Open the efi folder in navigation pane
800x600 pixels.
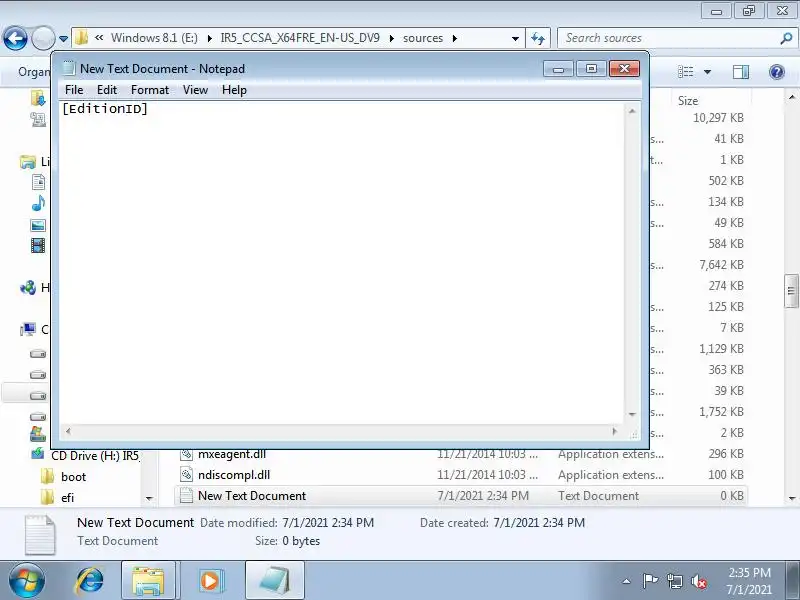(67, 497)
